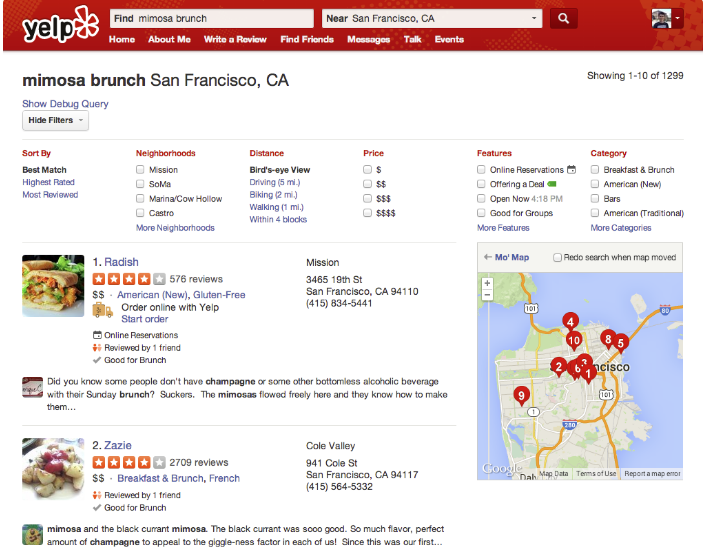722x547 pixels.
Task: Click Radish star rating
Action: 129,279
